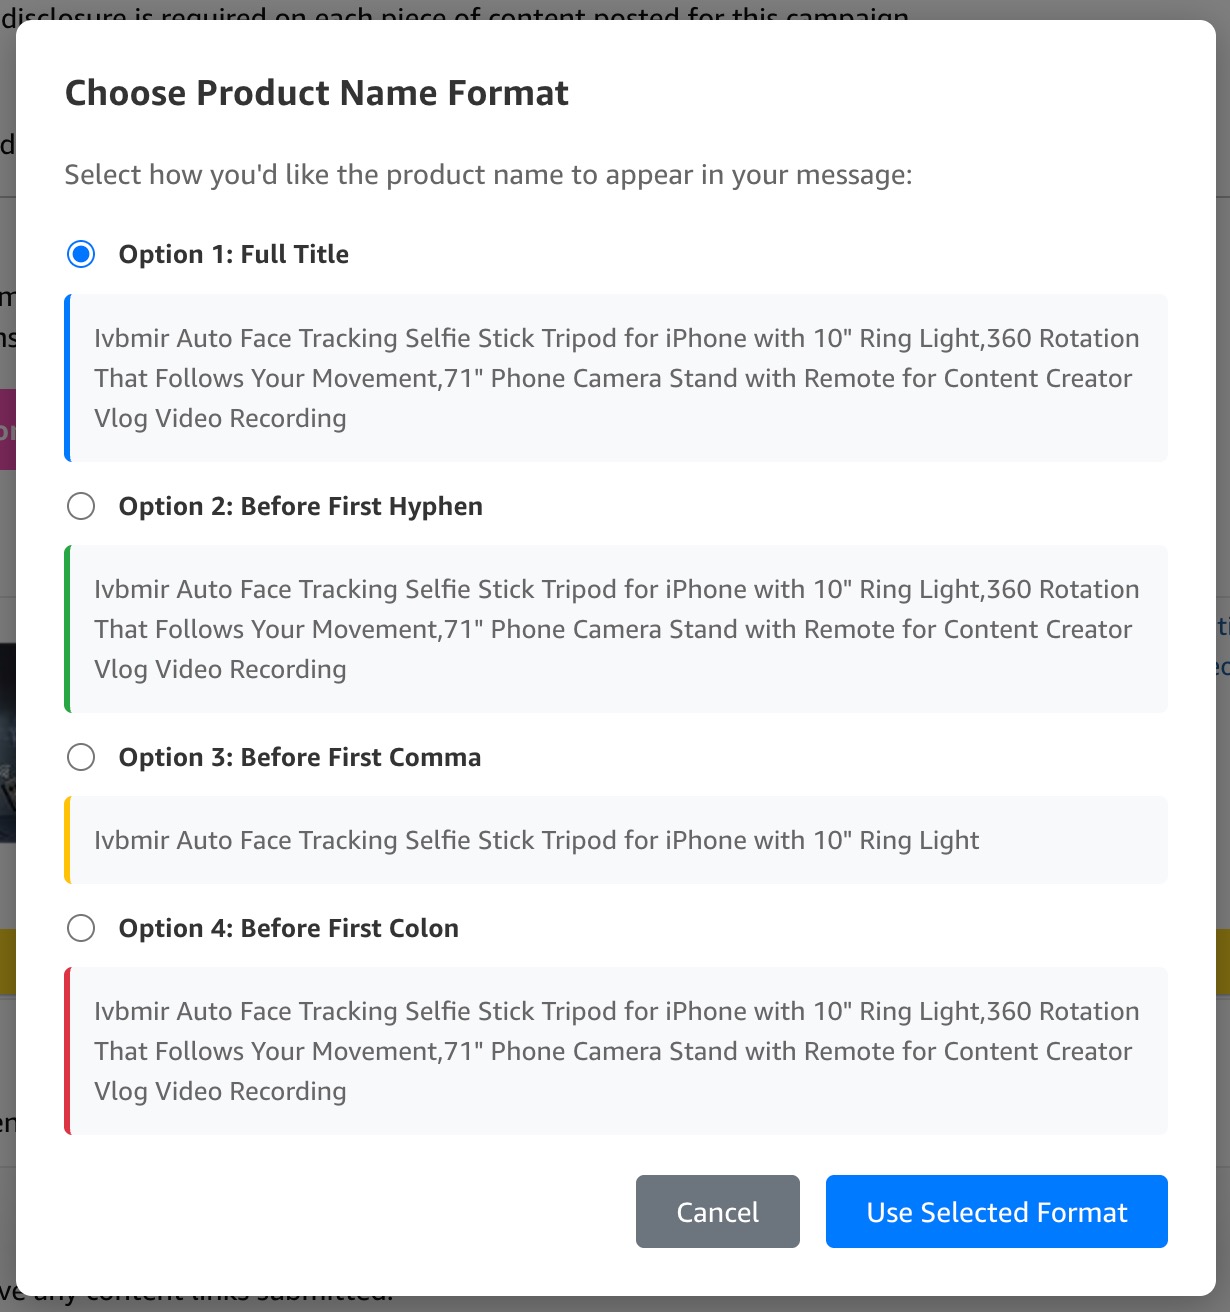Viewport: 1230px width, 1312px height.
Task: Pick the Before First Colon radio button
Action: pos(81,928)
